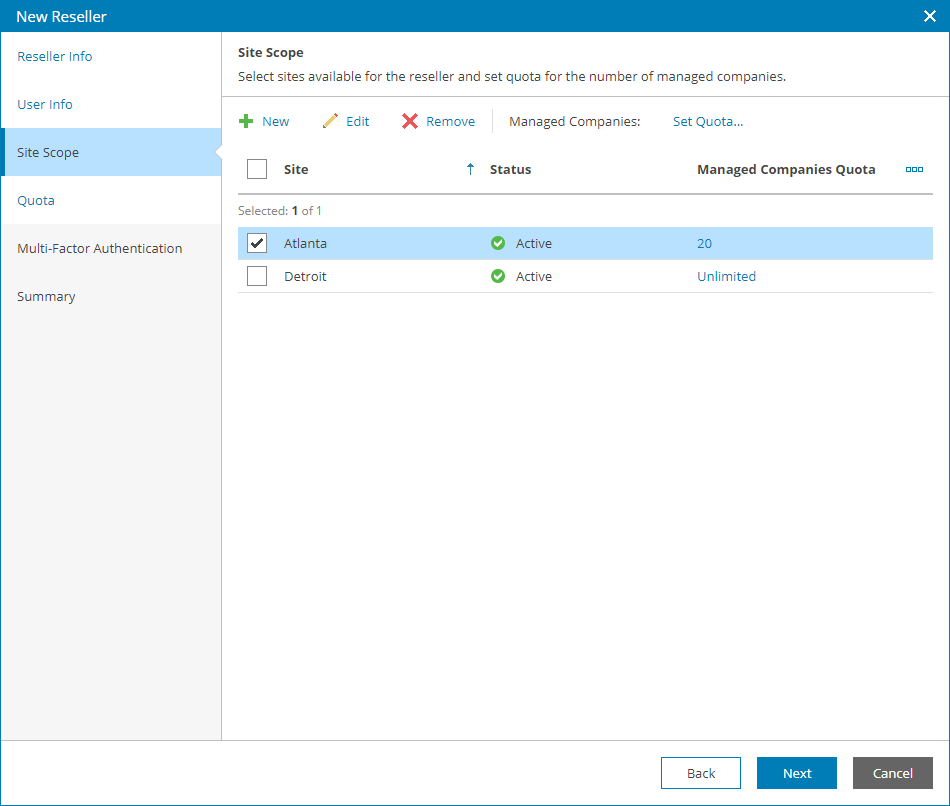Screen dimensions: 950x806
Task: Click the green Active status icon for Detroit
Action: click(x=498, y=277)
